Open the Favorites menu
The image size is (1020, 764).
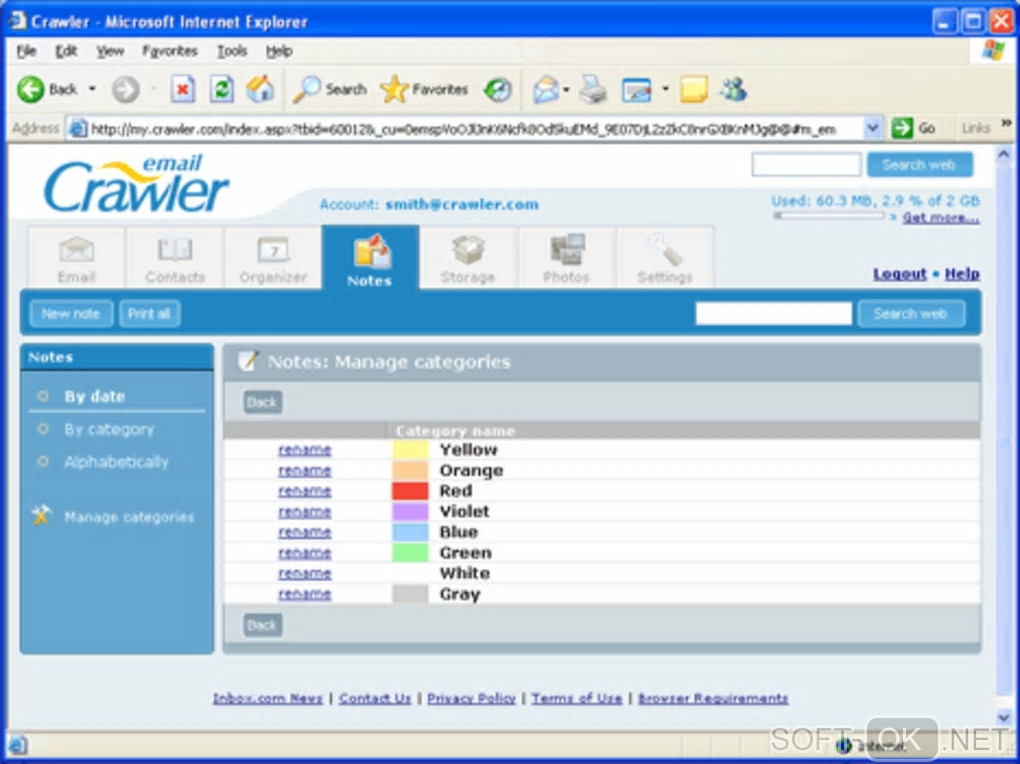[x=170, y=51]
